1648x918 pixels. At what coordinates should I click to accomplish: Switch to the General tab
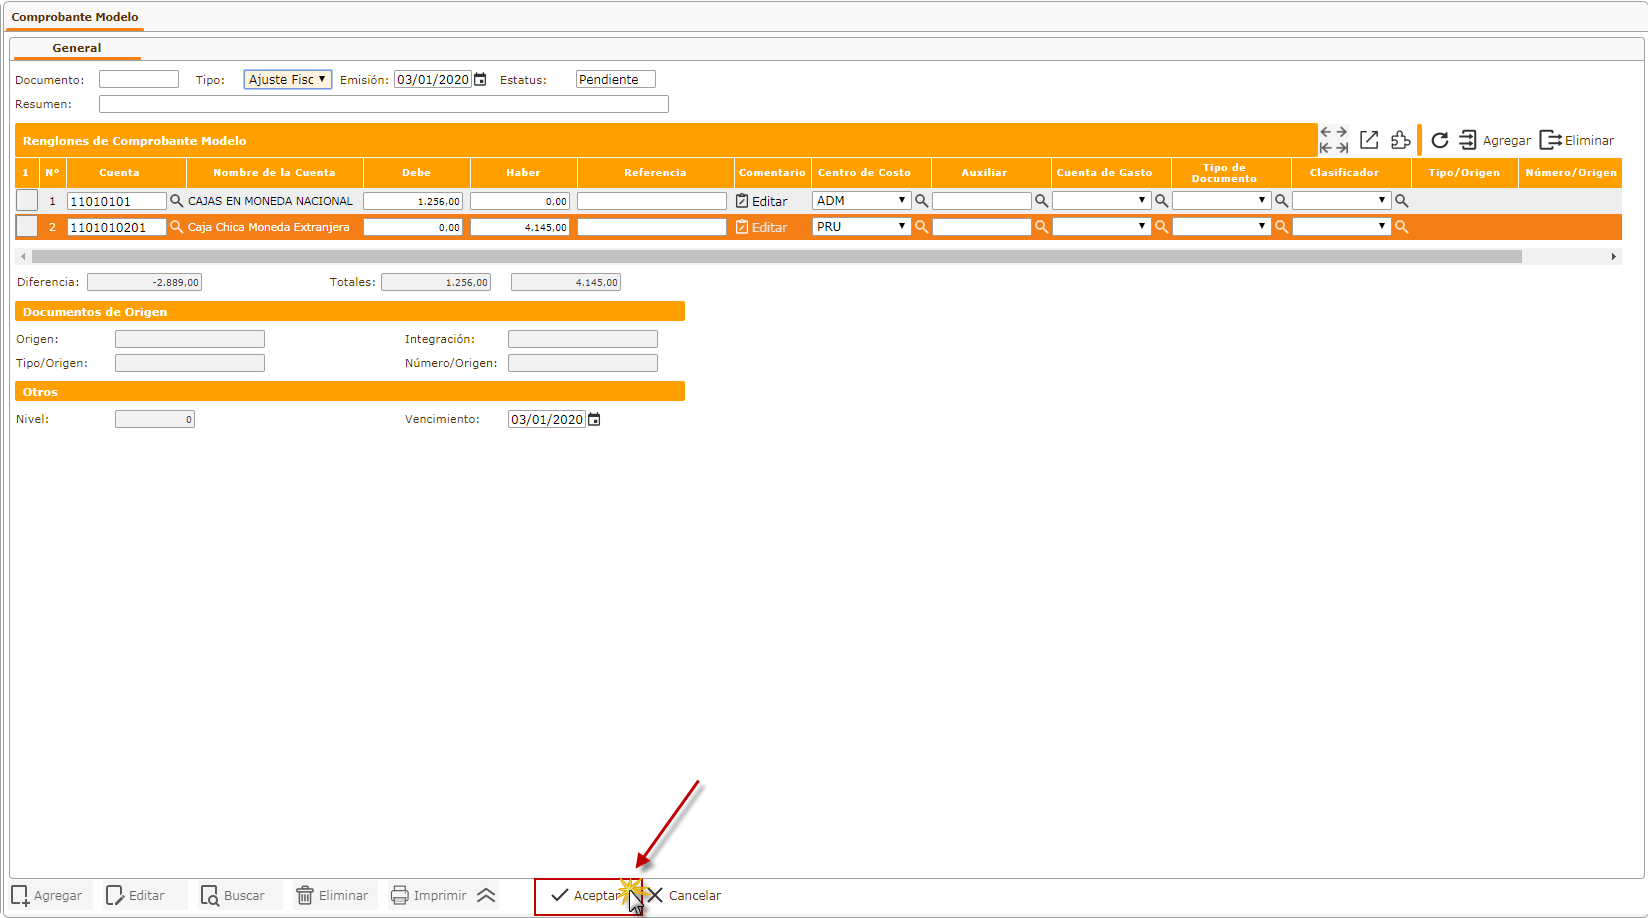point(77,48)
